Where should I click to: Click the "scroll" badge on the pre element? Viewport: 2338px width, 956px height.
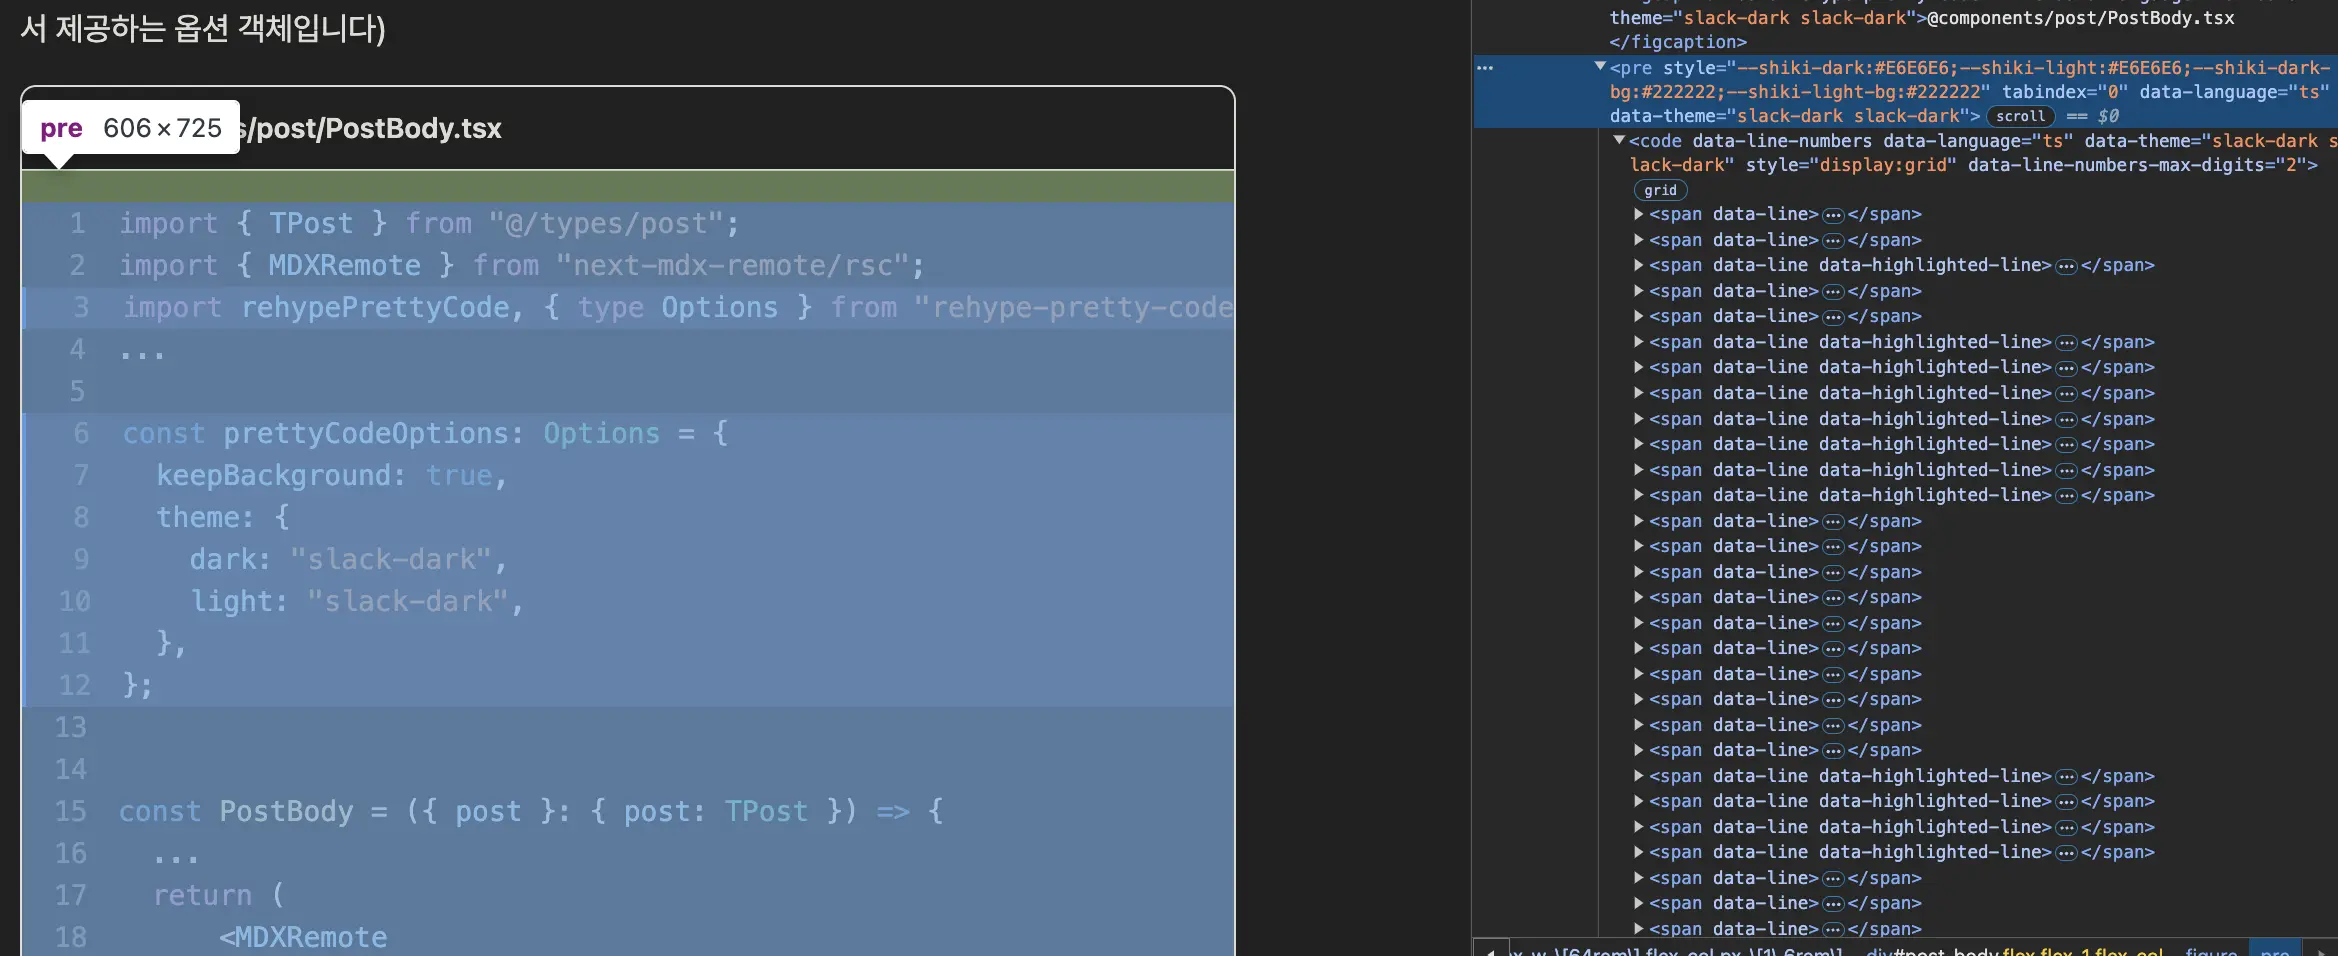[2020, 116]
